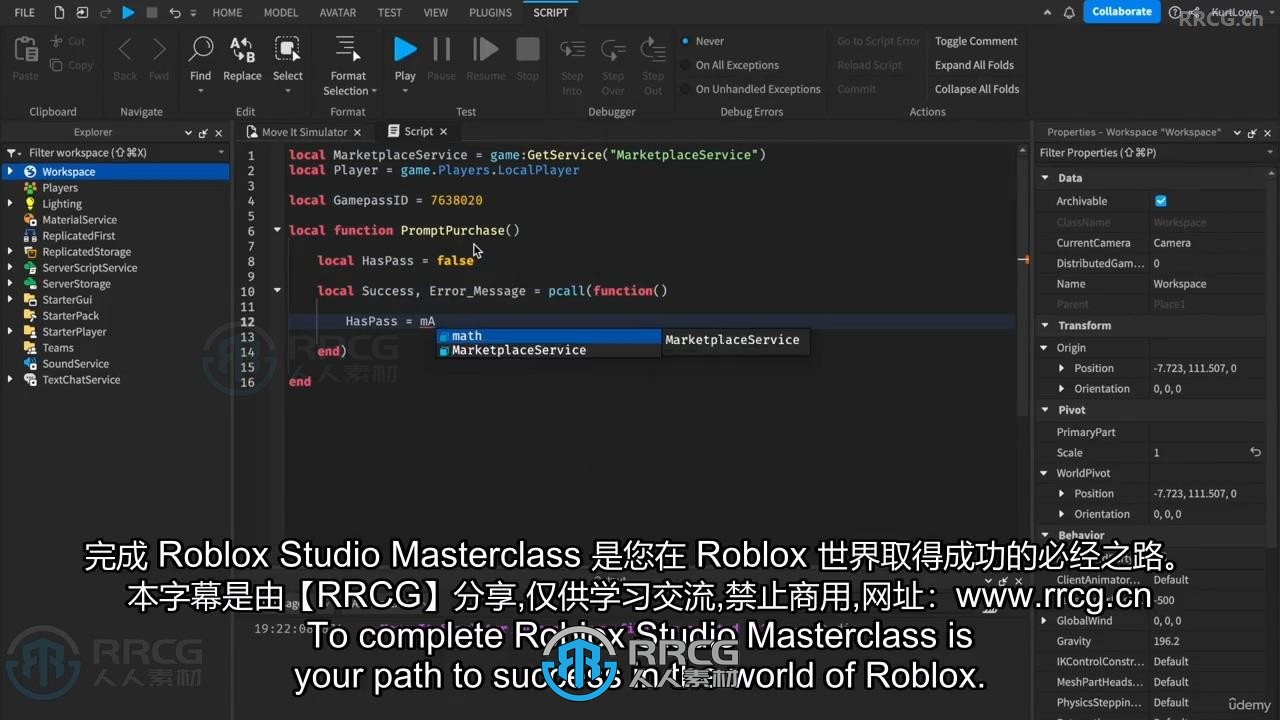
Task: Collapse the Data properties section
Action: point(1045,178)
